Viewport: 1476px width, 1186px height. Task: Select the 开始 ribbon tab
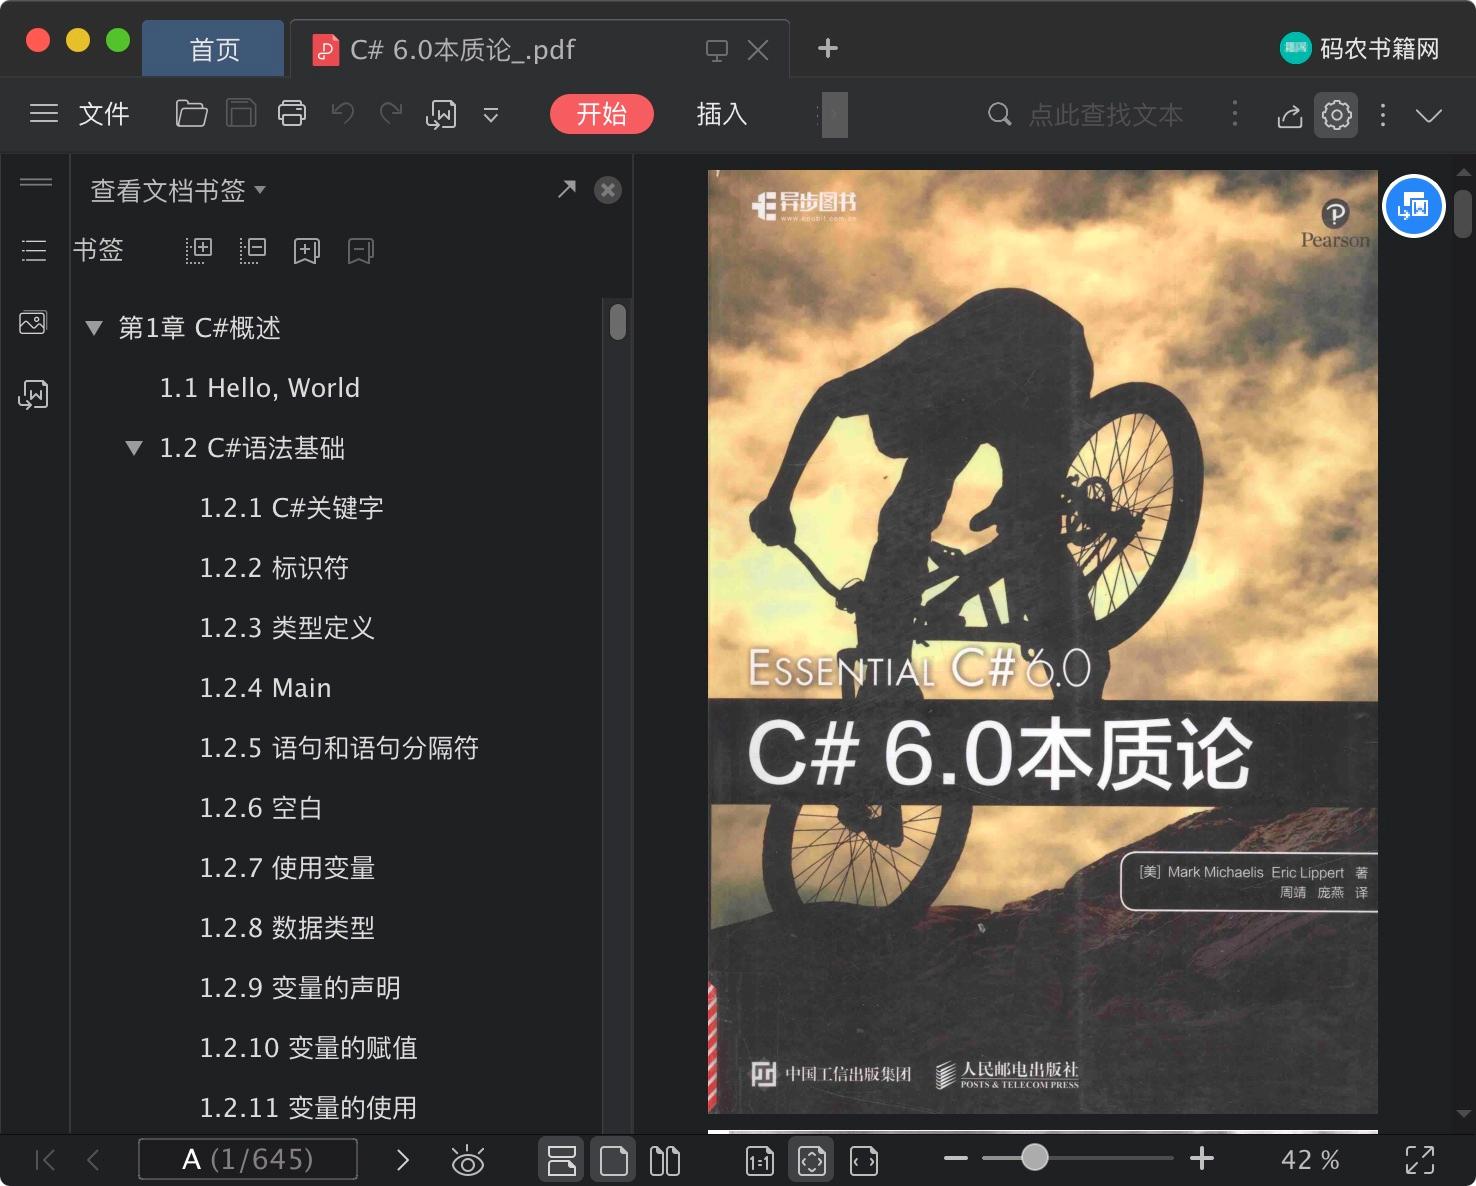[x=602, y=114]
